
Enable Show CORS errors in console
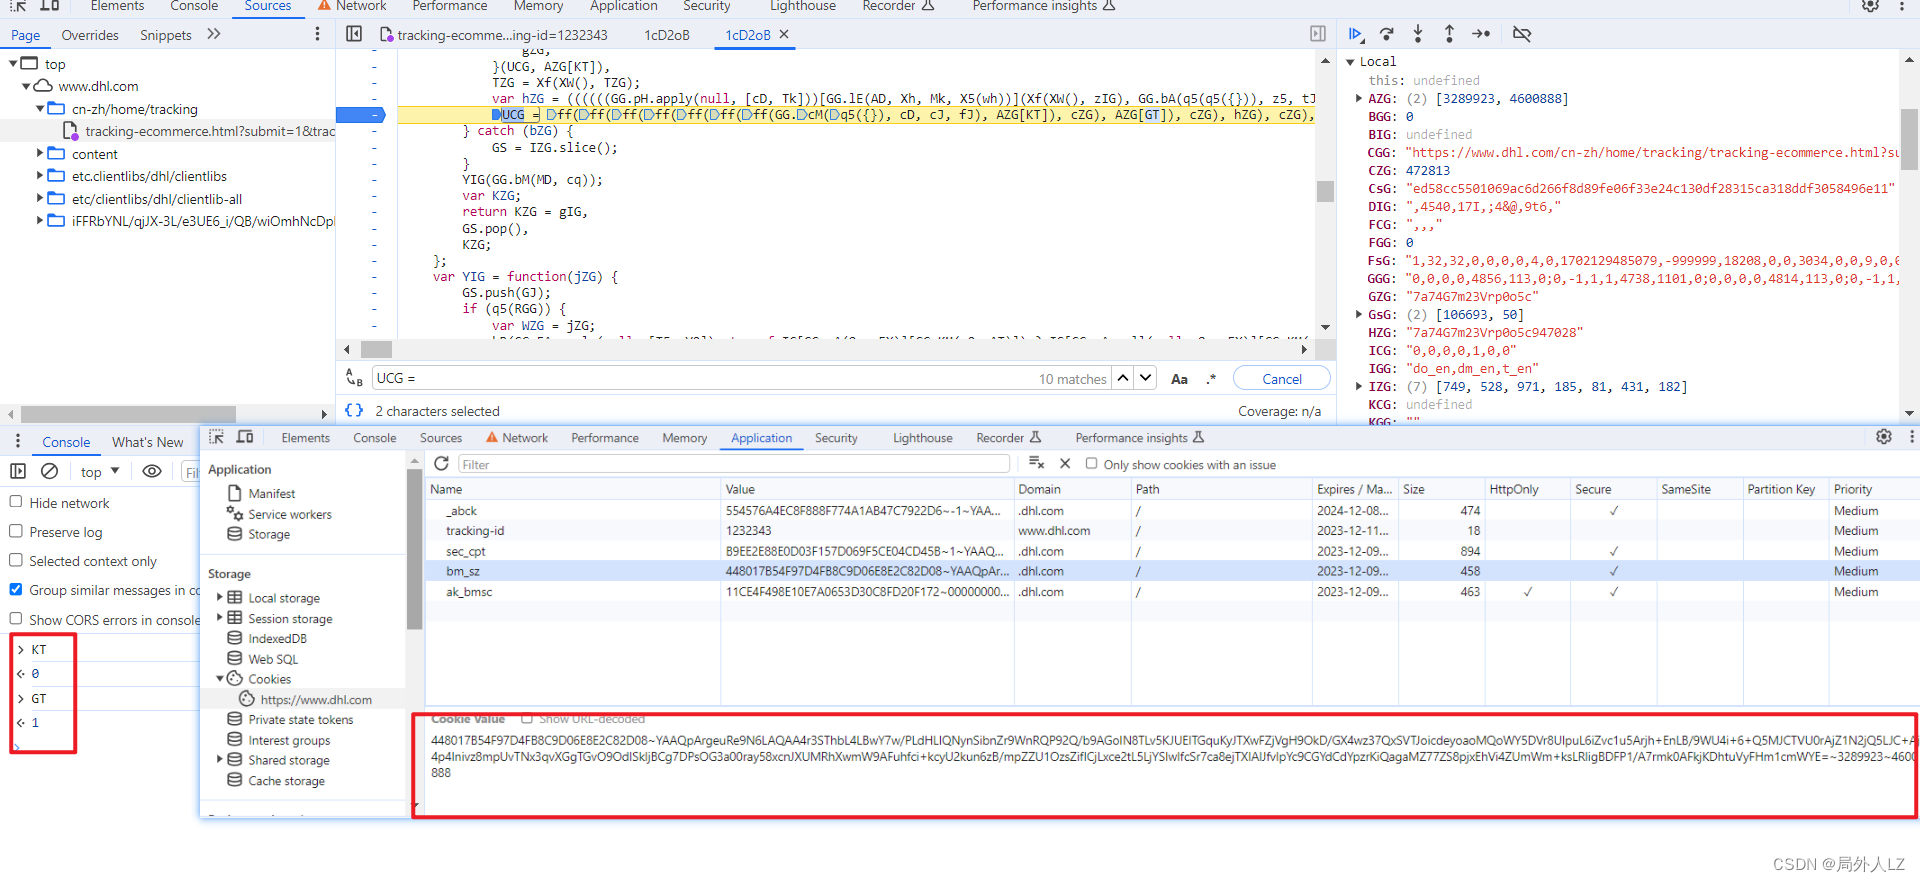[16, 618]
